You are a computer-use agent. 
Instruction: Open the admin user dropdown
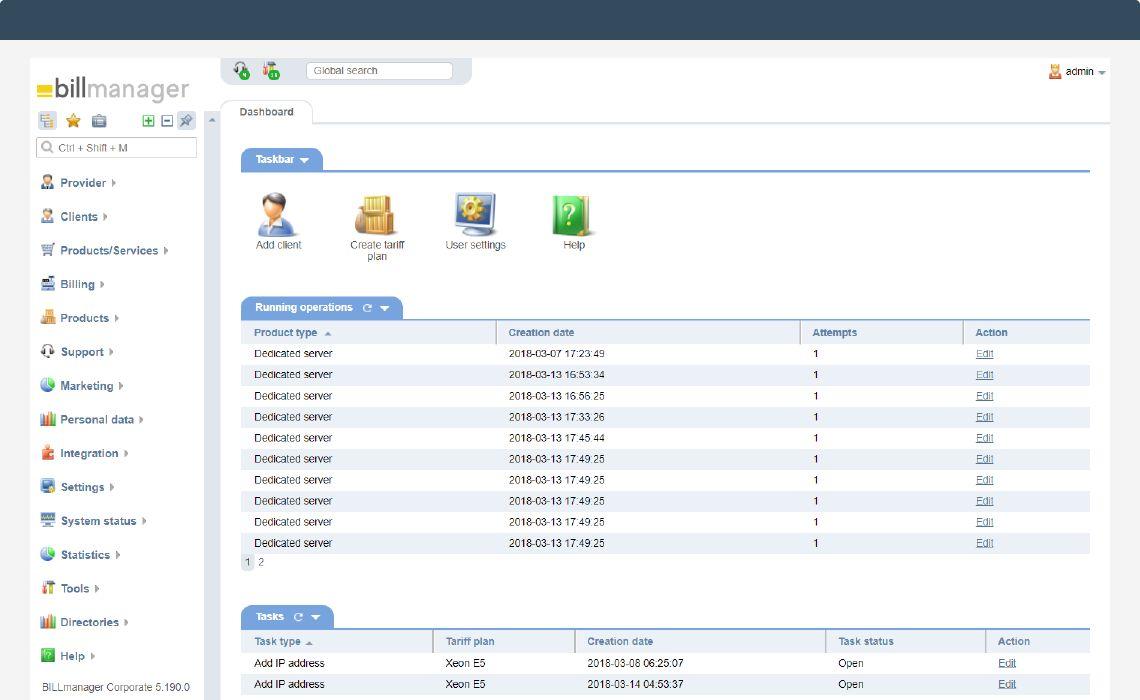click(1079, 72)
